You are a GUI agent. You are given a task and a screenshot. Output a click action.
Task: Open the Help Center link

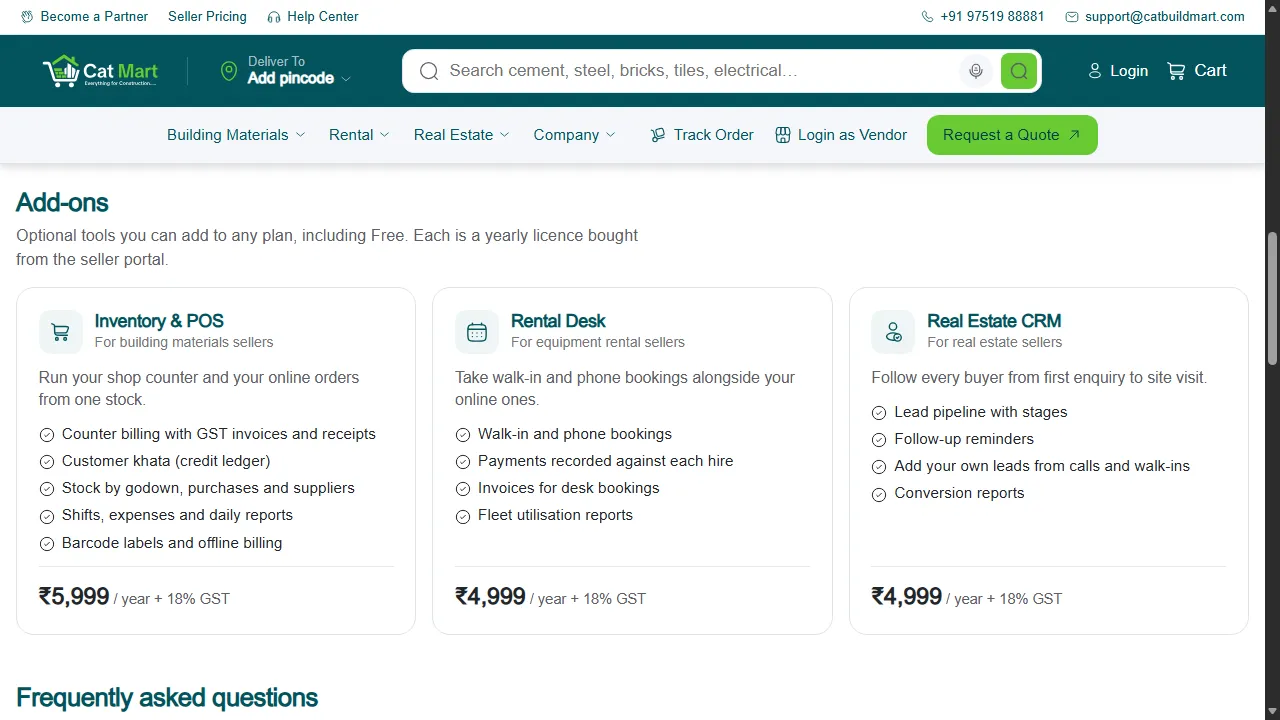point(313,17)
